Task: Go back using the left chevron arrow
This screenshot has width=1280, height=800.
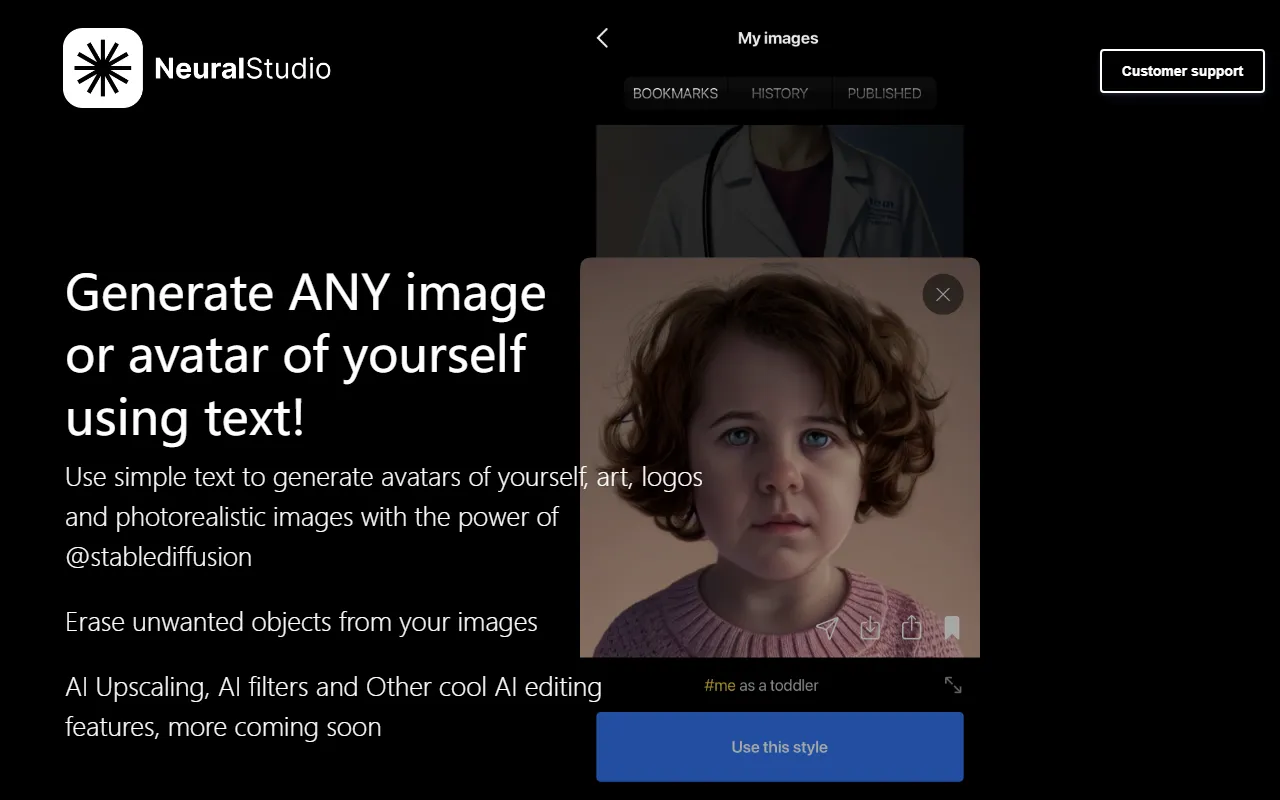Action: point(601,37)
